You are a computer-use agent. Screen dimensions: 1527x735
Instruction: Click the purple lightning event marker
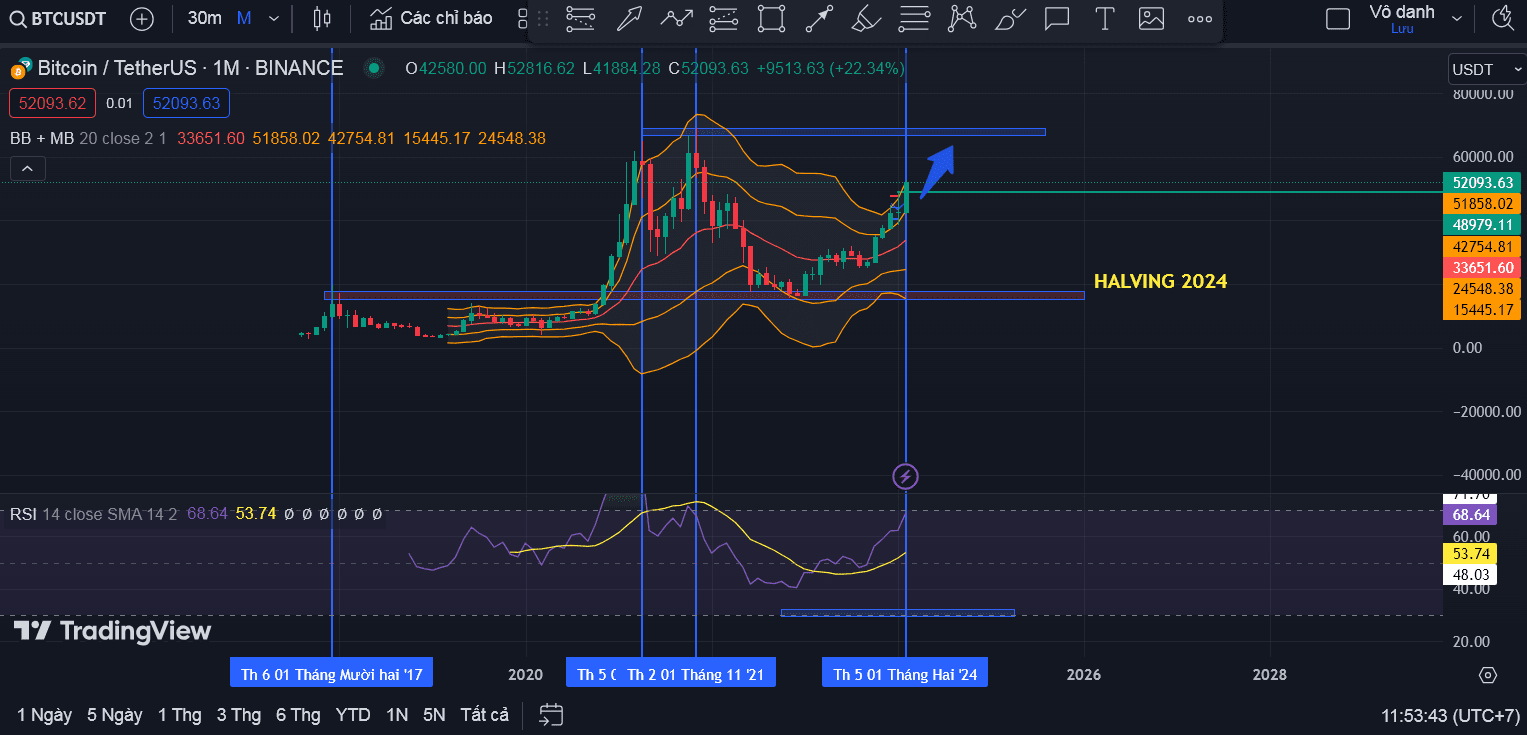click(x=905, y=477)
